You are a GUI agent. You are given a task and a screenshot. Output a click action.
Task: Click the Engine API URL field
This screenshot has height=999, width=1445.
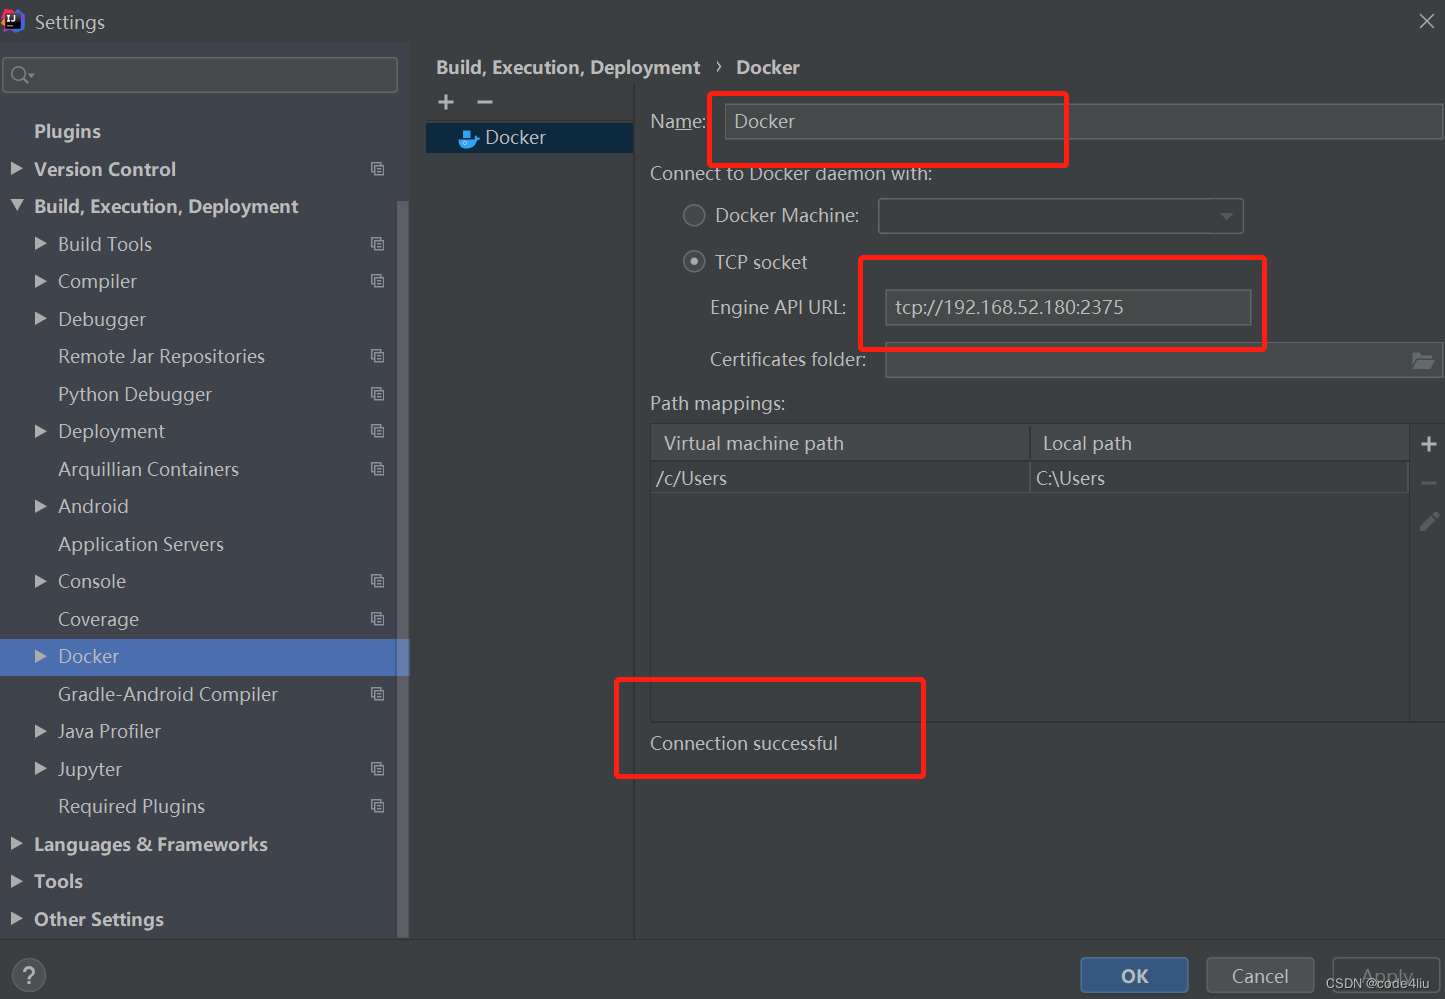[x=1068, y=307]
